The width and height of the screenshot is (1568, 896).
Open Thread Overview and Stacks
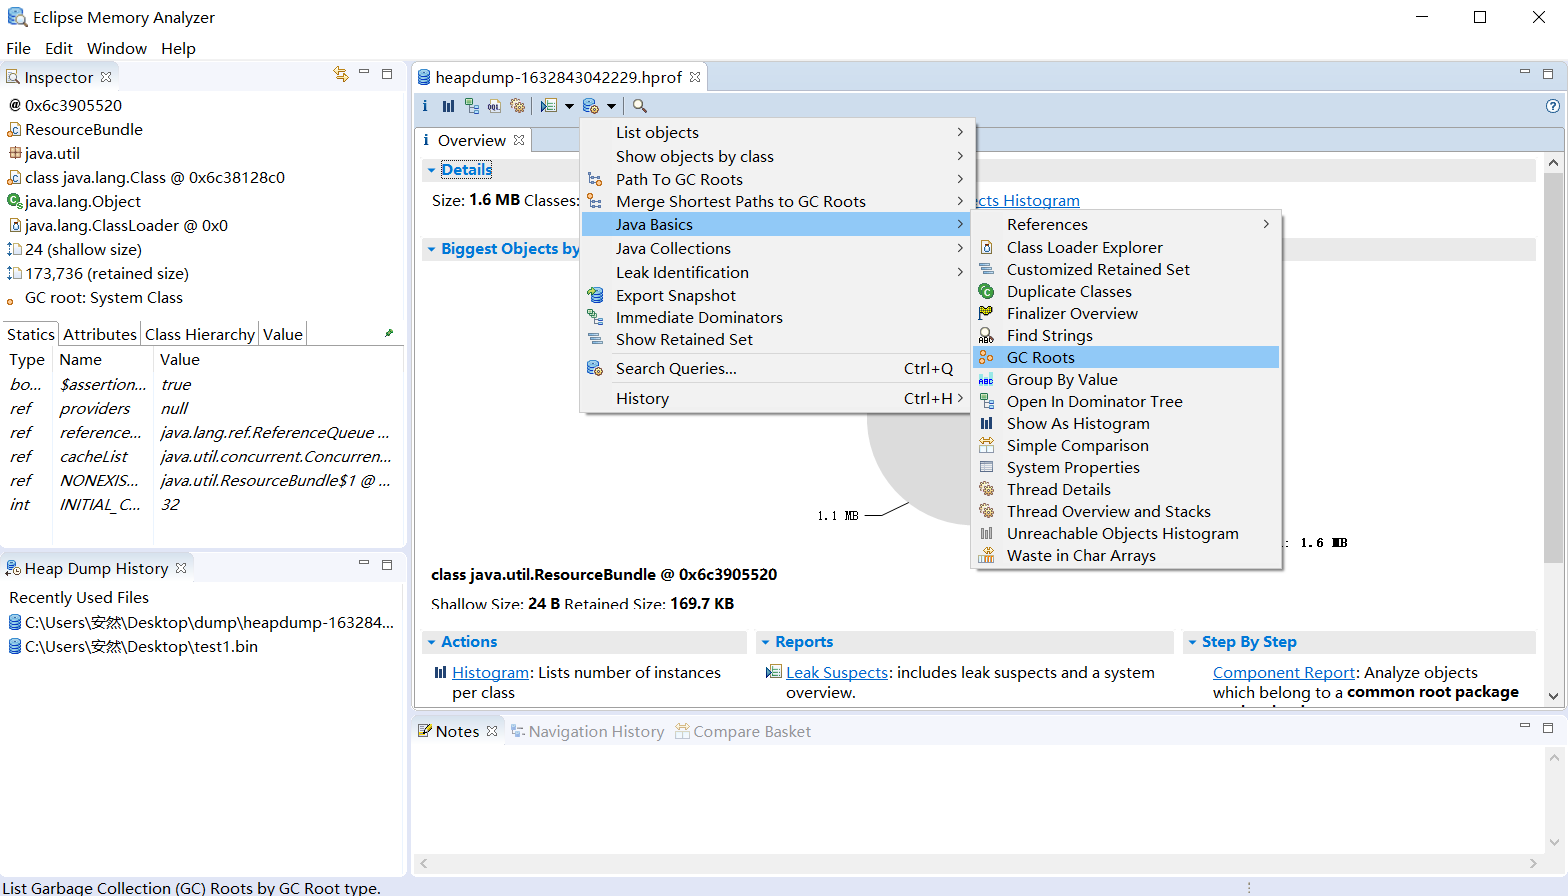[x=1126, y=511]
